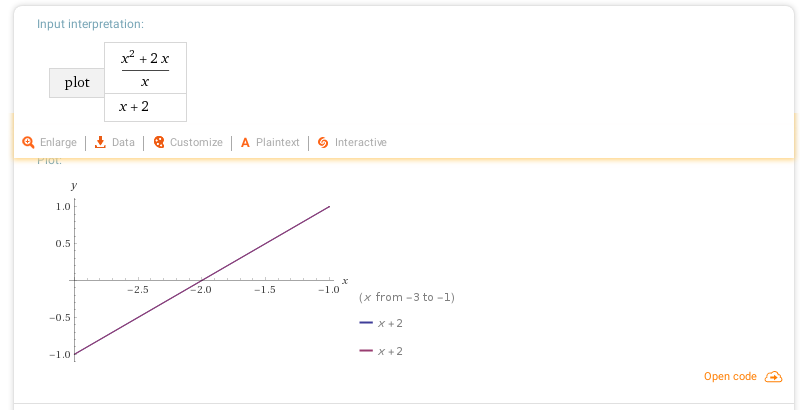Click the plot keyword box
The height and width of the screenshot is (410, 800).
pos(77,83)
